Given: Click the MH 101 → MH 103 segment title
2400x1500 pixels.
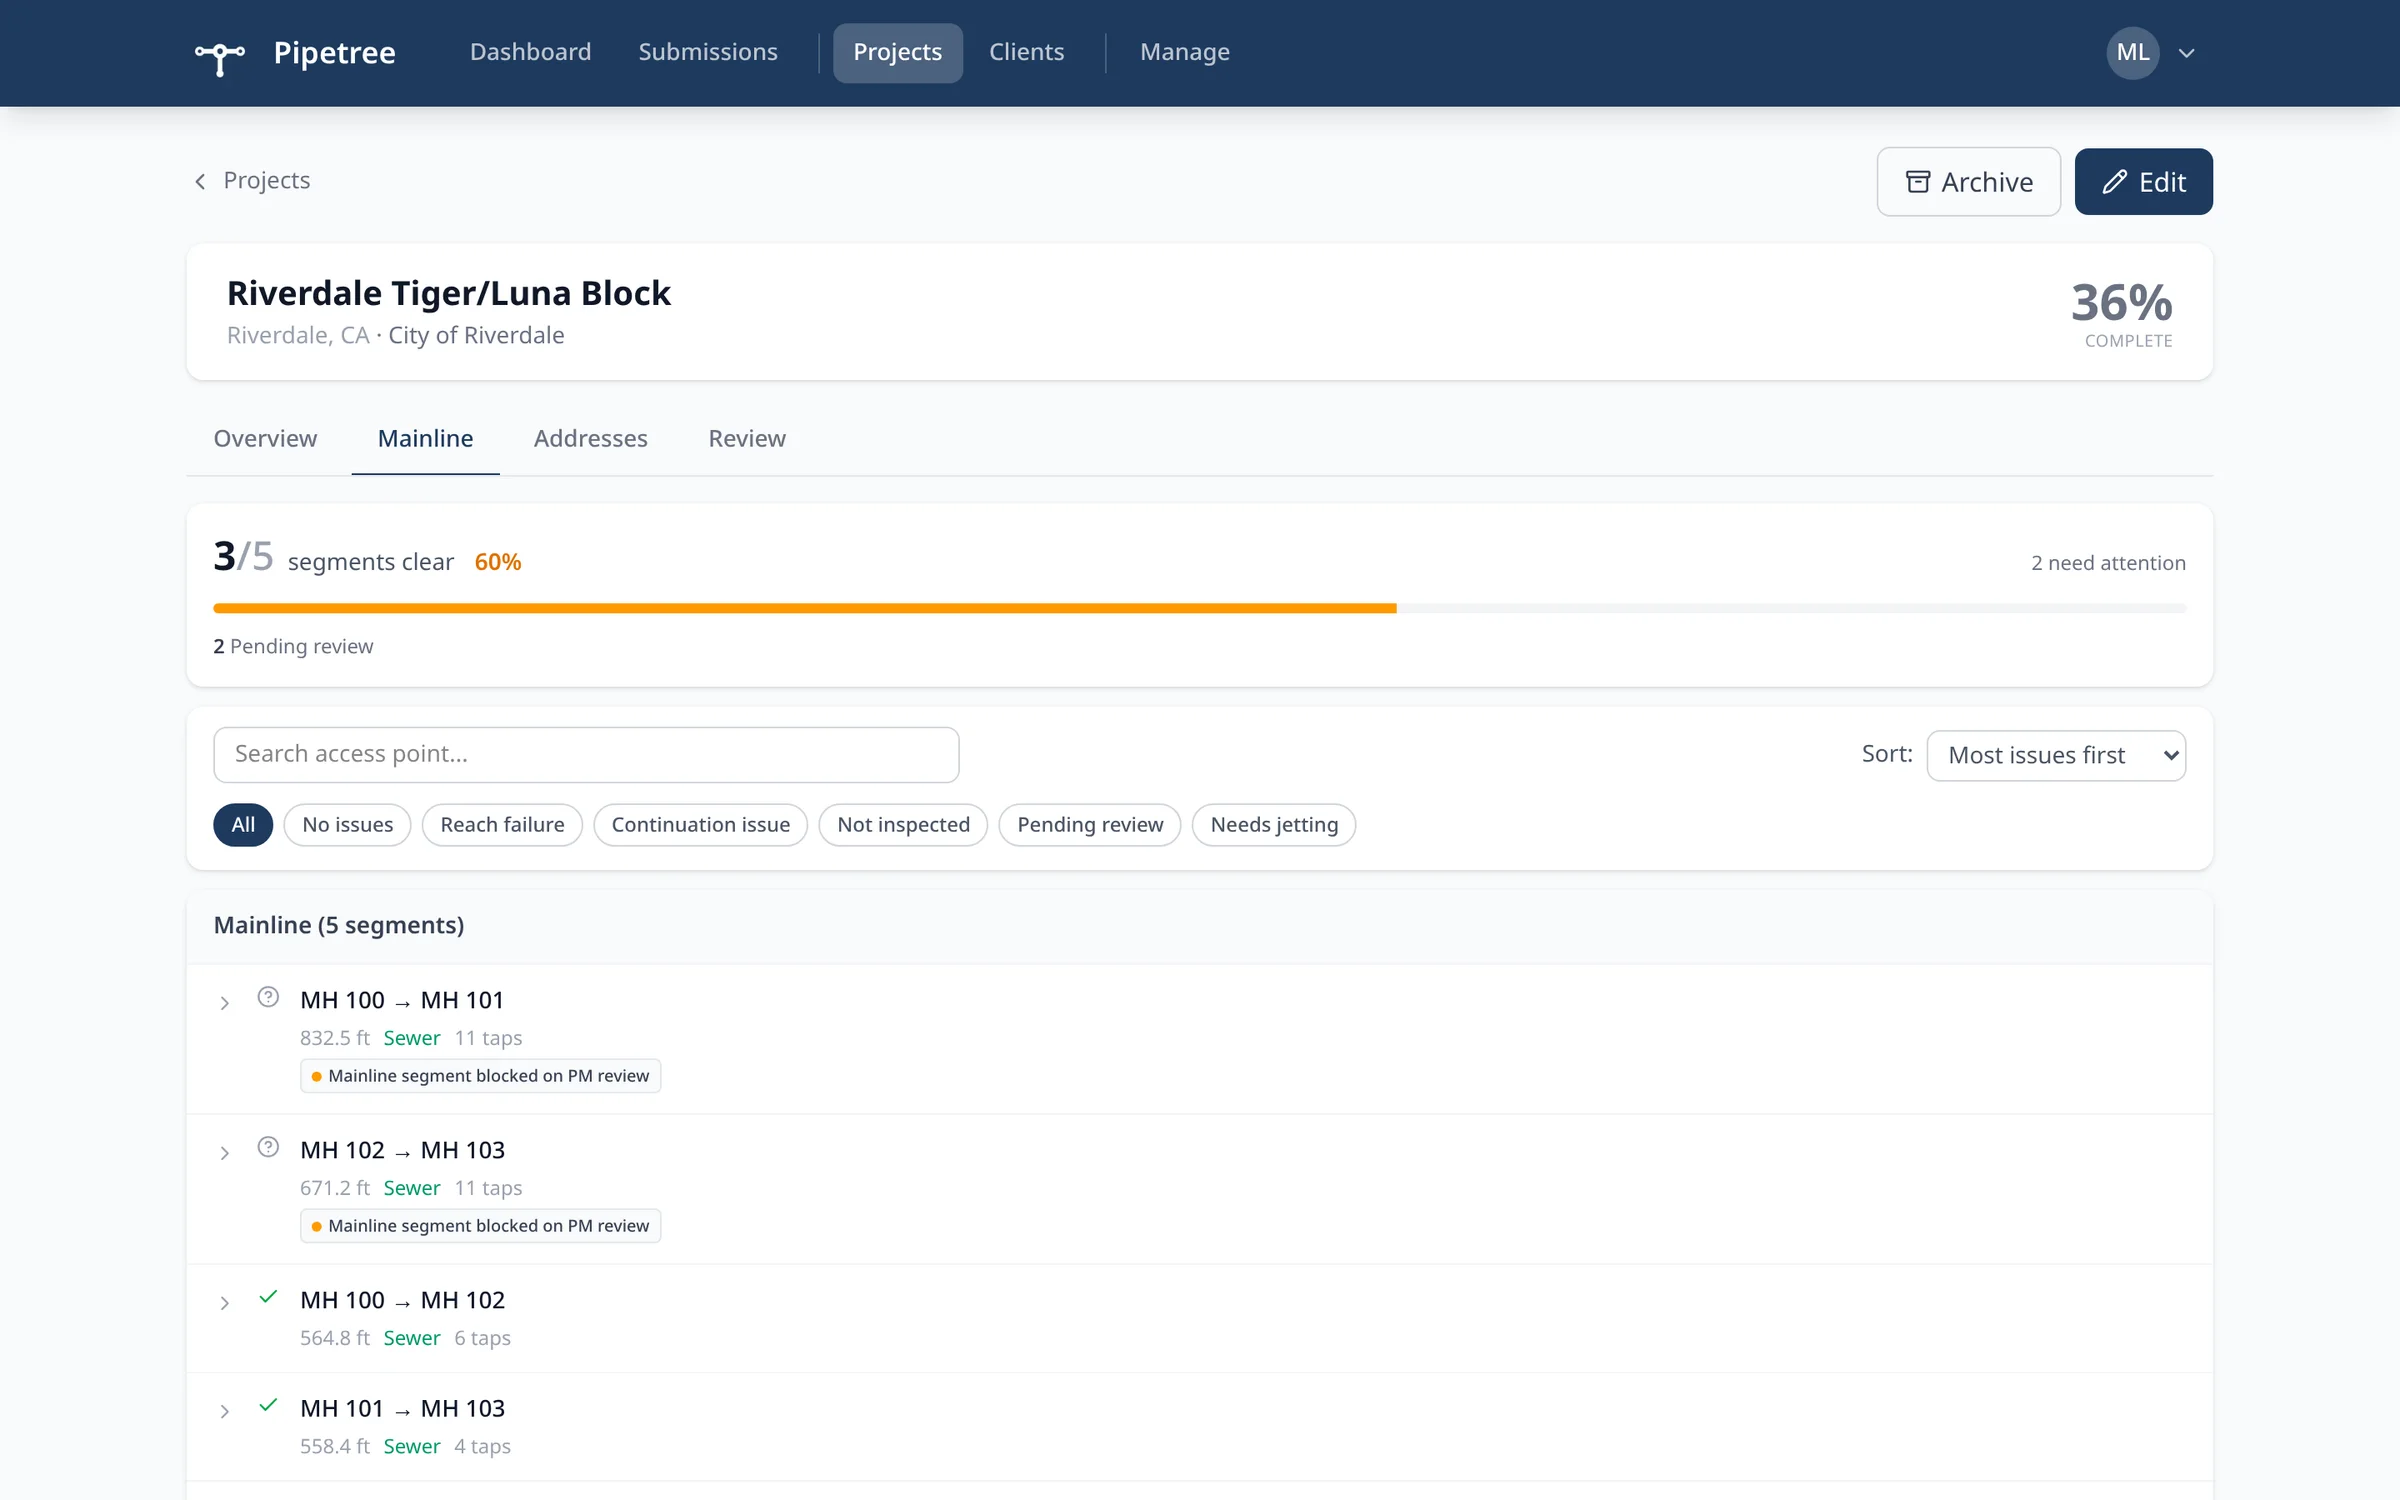Looking at the screenshot, I should pyautogui.click(x=402, y=1408).
